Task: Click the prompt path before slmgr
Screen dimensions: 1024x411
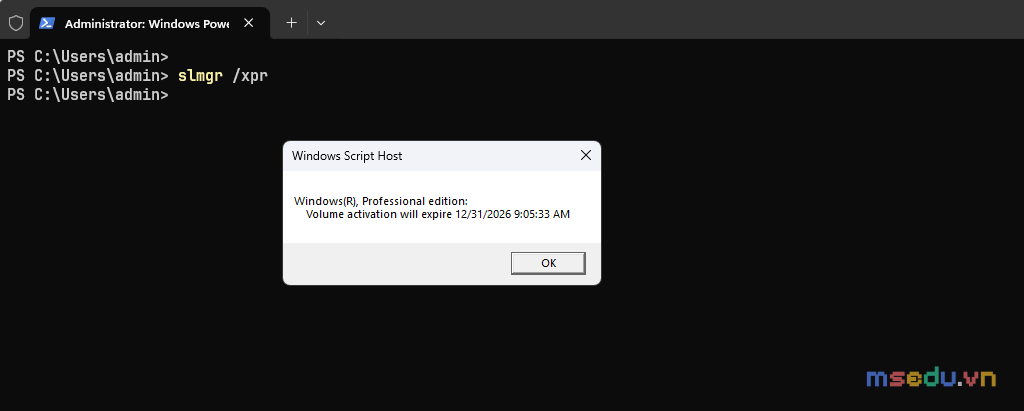Action: tap(88, 76)
